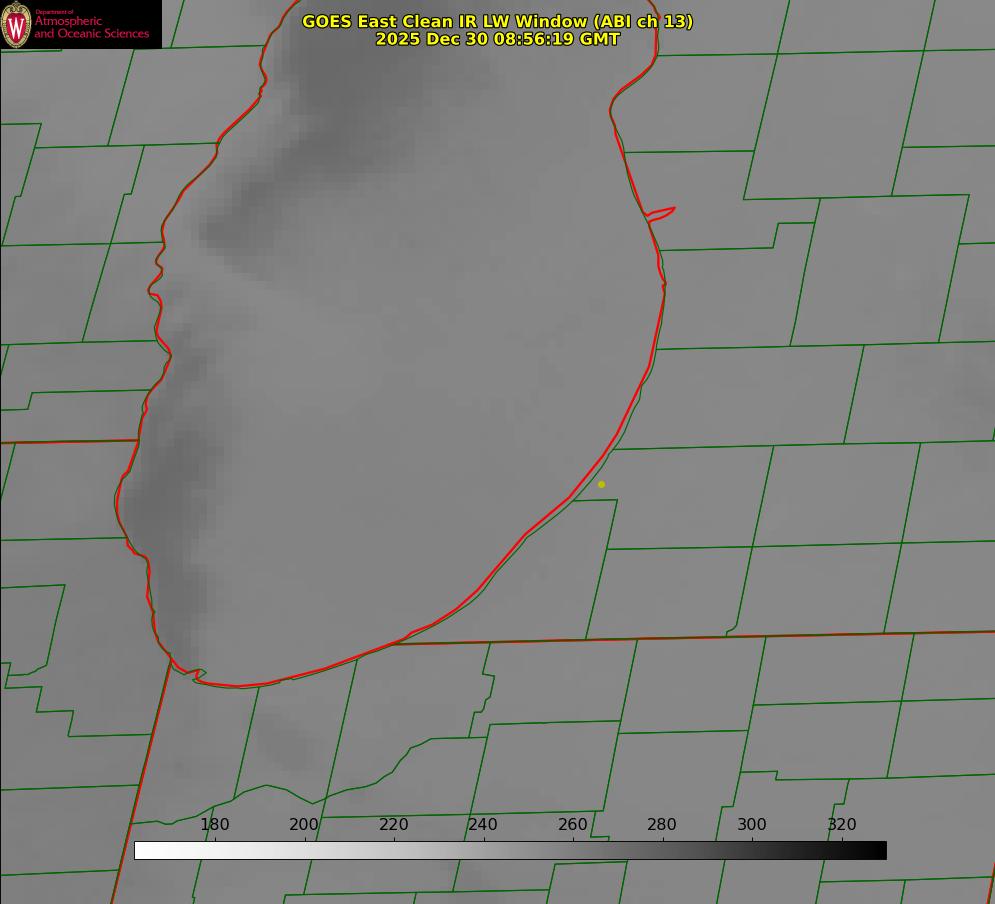Click the white end of the colorbar

click(142, 850)
